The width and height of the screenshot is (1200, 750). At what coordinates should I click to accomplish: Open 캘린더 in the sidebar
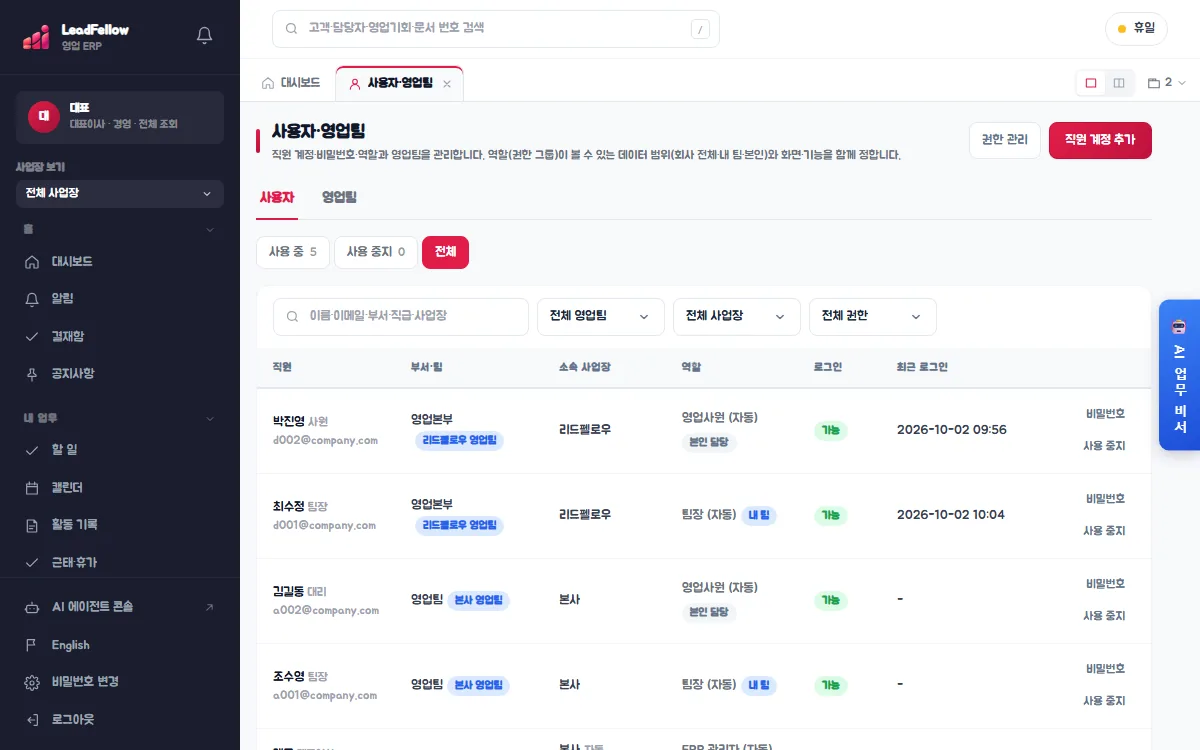point(120,488)
